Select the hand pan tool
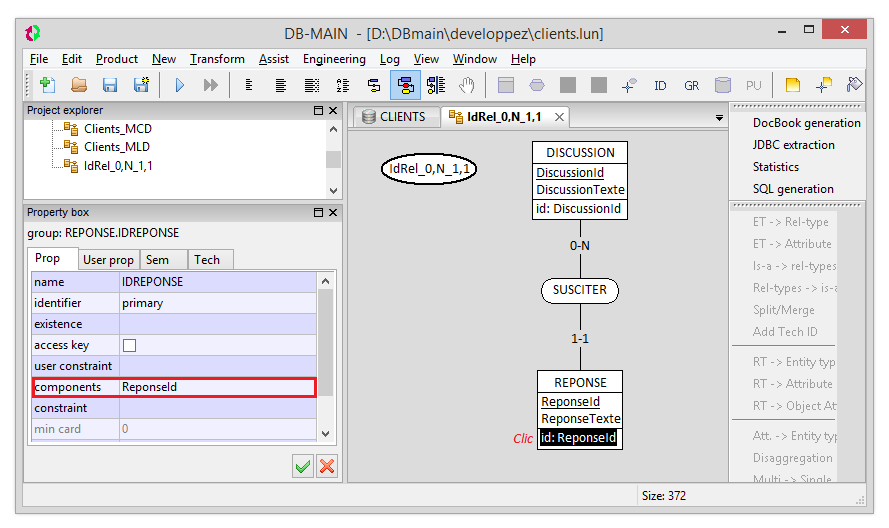This screenshot has width=889, height=528. click(467, 85)
